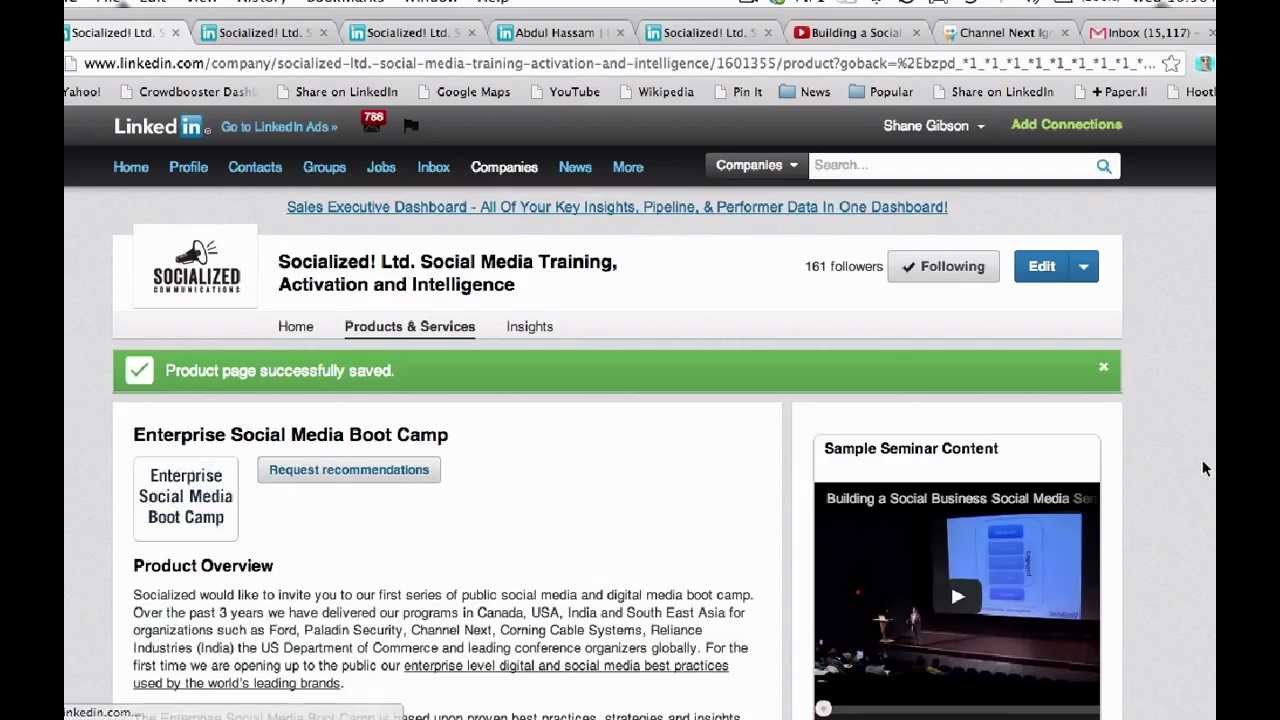Open the Yahoo! bookmark
This screenshot has width=1280, height=720.
pos(82,92)
